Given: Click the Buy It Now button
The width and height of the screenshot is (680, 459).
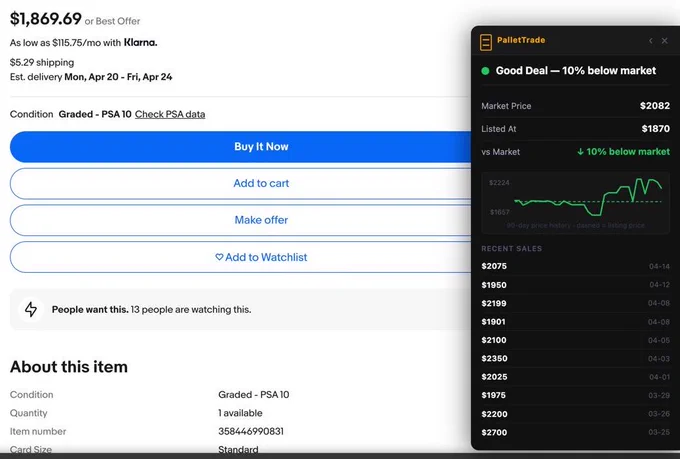Looking at the screenshot, I should [x=240, y=147].
